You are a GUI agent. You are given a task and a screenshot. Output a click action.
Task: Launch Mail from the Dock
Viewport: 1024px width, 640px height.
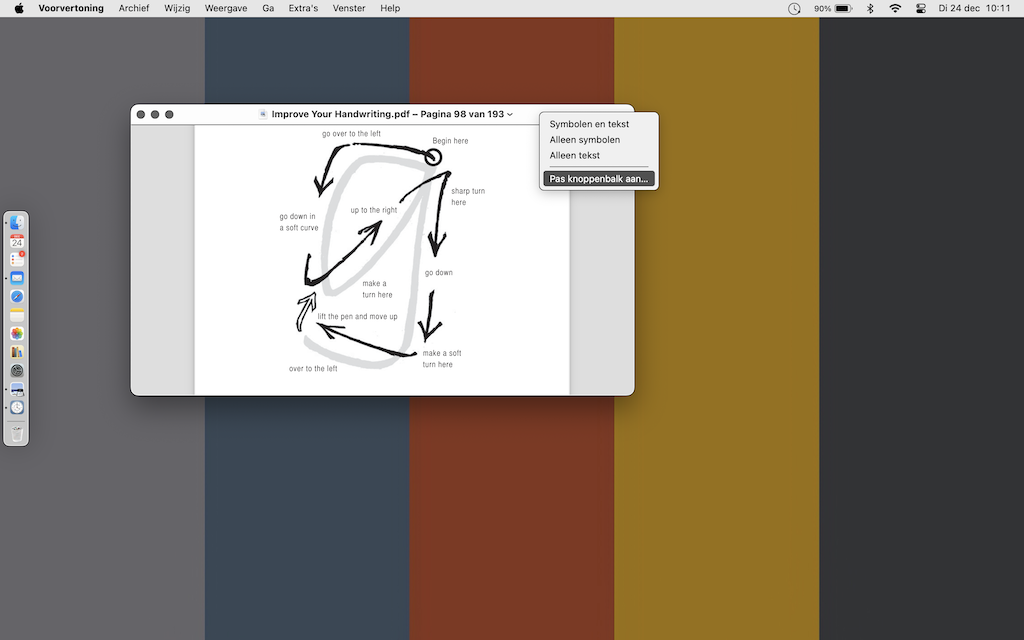(x=17, y=278)
